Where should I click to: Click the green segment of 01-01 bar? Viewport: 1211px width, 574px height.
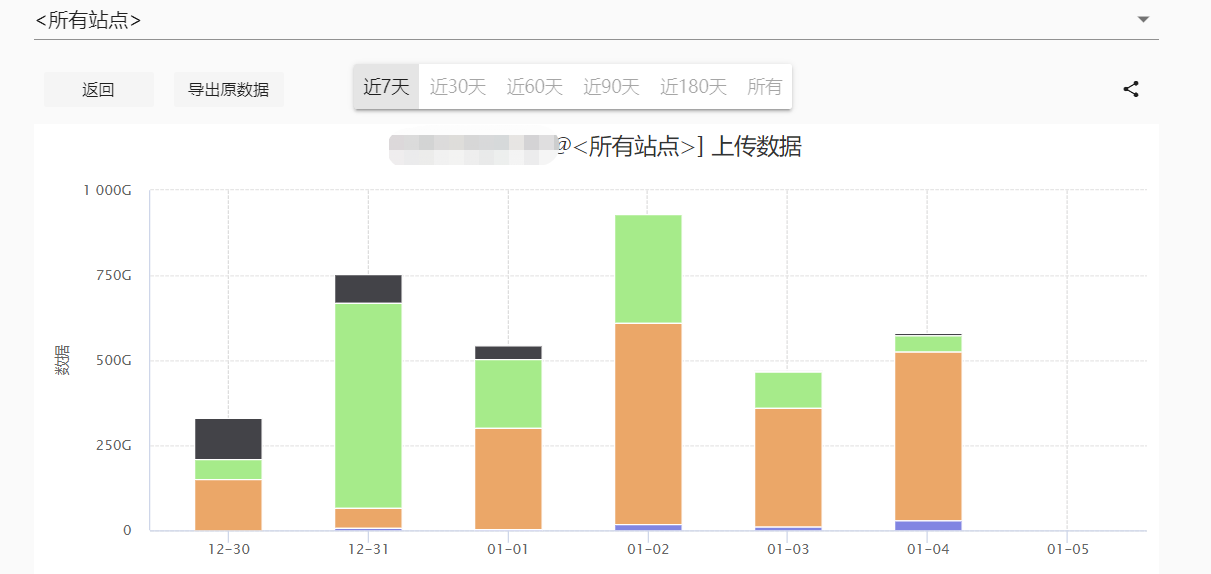point(508,394)
